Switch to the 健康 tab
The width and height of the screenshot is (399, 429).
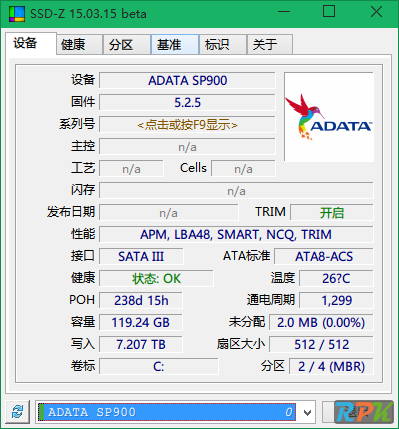click(79, 44)
